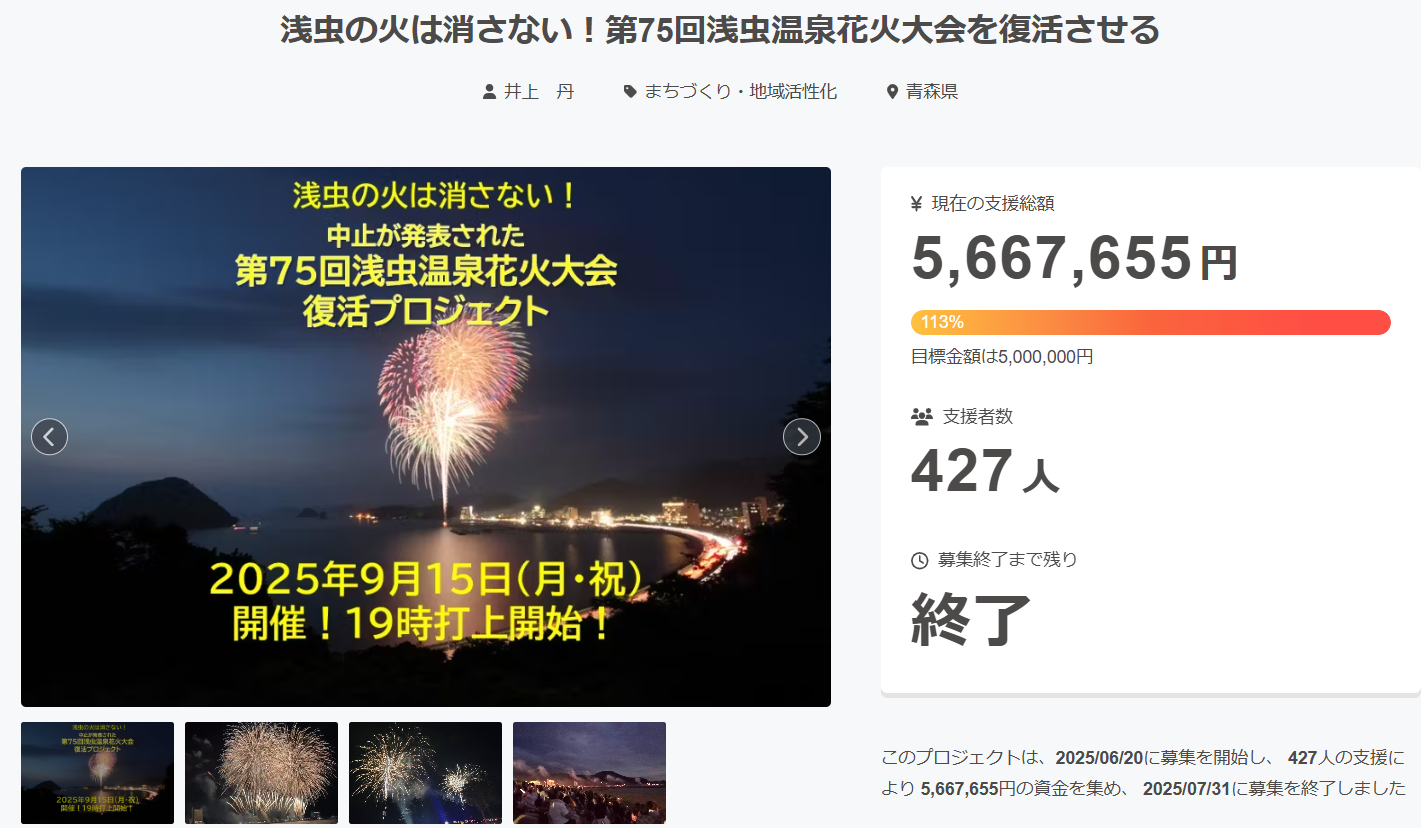
Task: Click the clock icon beside 募集終了まで残り
Action: point(920,561)
